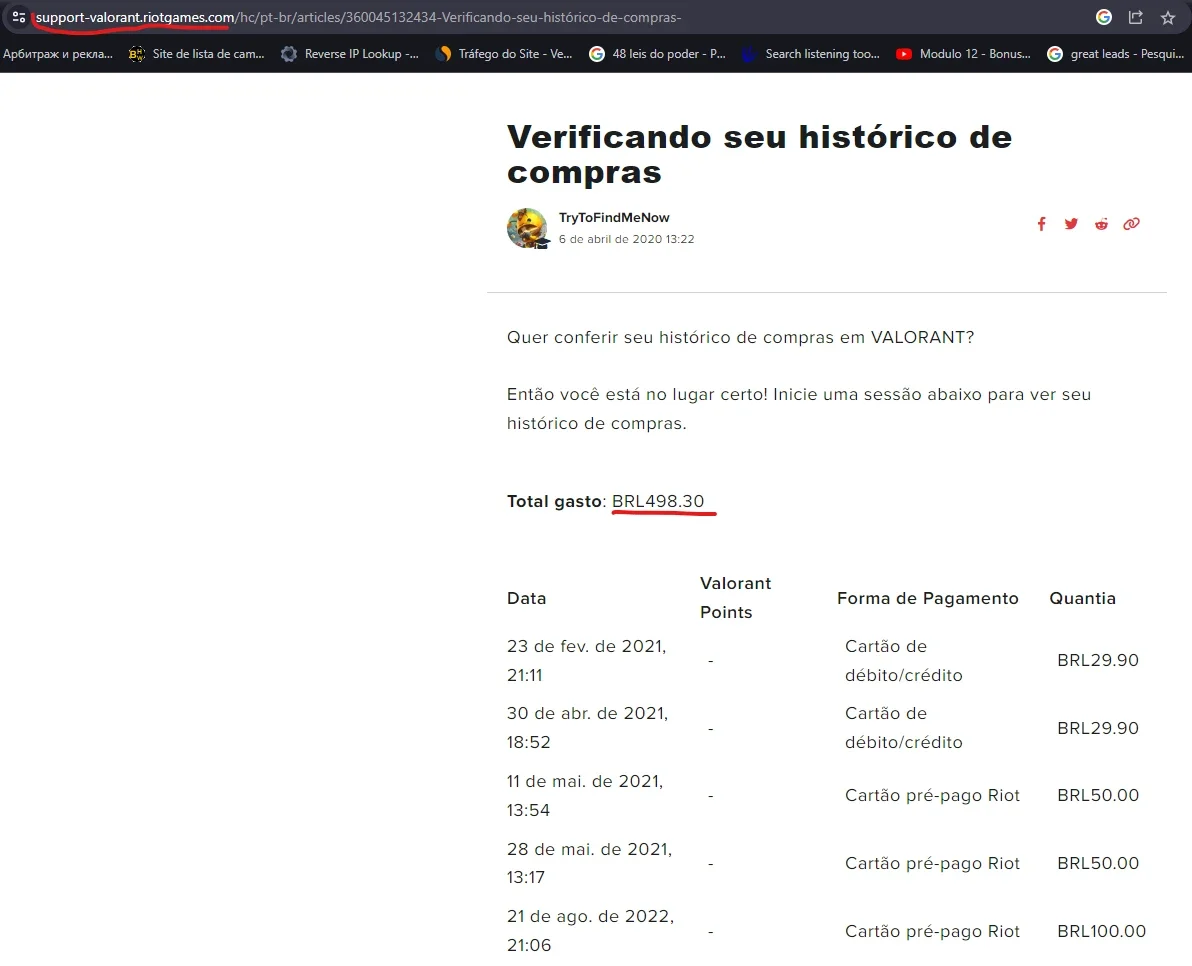Copy article link via chain icon
This screenshot has width=1192, height=966.
click(x=1131, y=223)
